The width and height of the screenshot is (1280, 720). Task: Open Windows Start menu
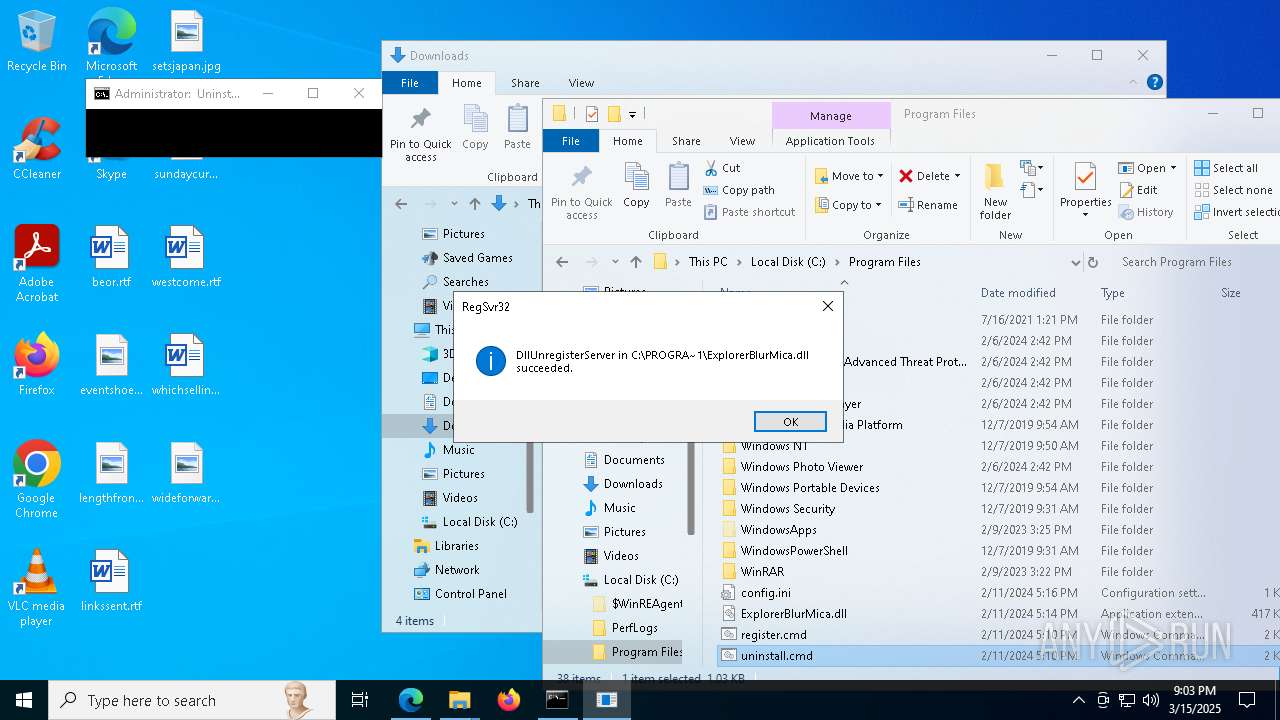(24, 700)
